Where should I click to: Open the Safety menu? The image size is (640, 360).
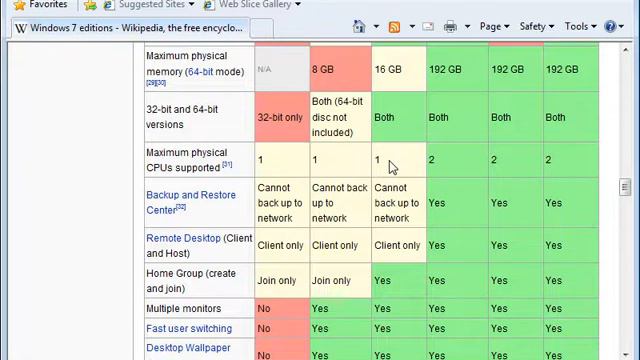[x=537, y=27]
